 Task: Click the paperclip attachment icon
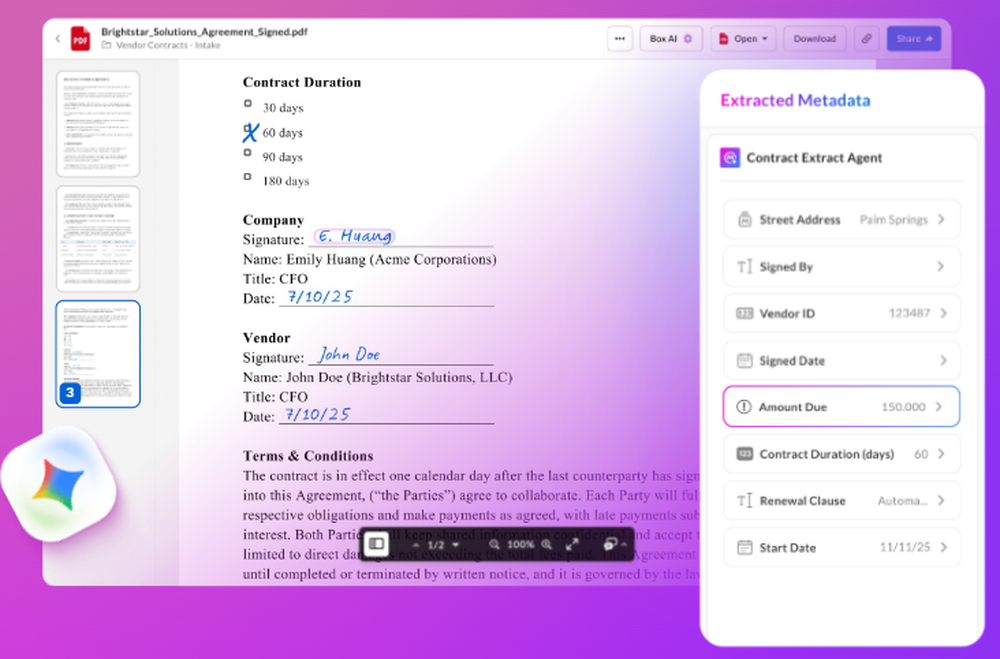click(866, 38)
